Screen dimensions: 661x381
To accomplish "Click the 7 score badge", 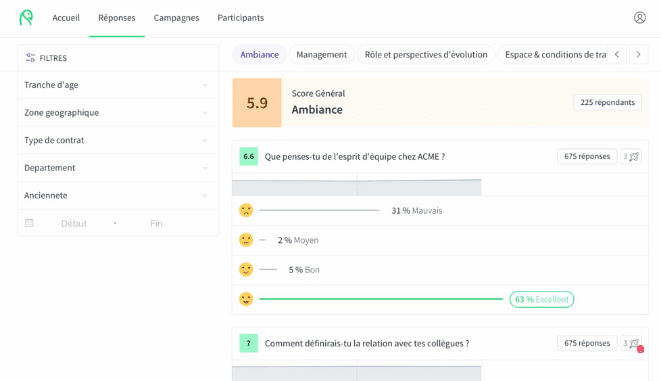I will [249, 343].
